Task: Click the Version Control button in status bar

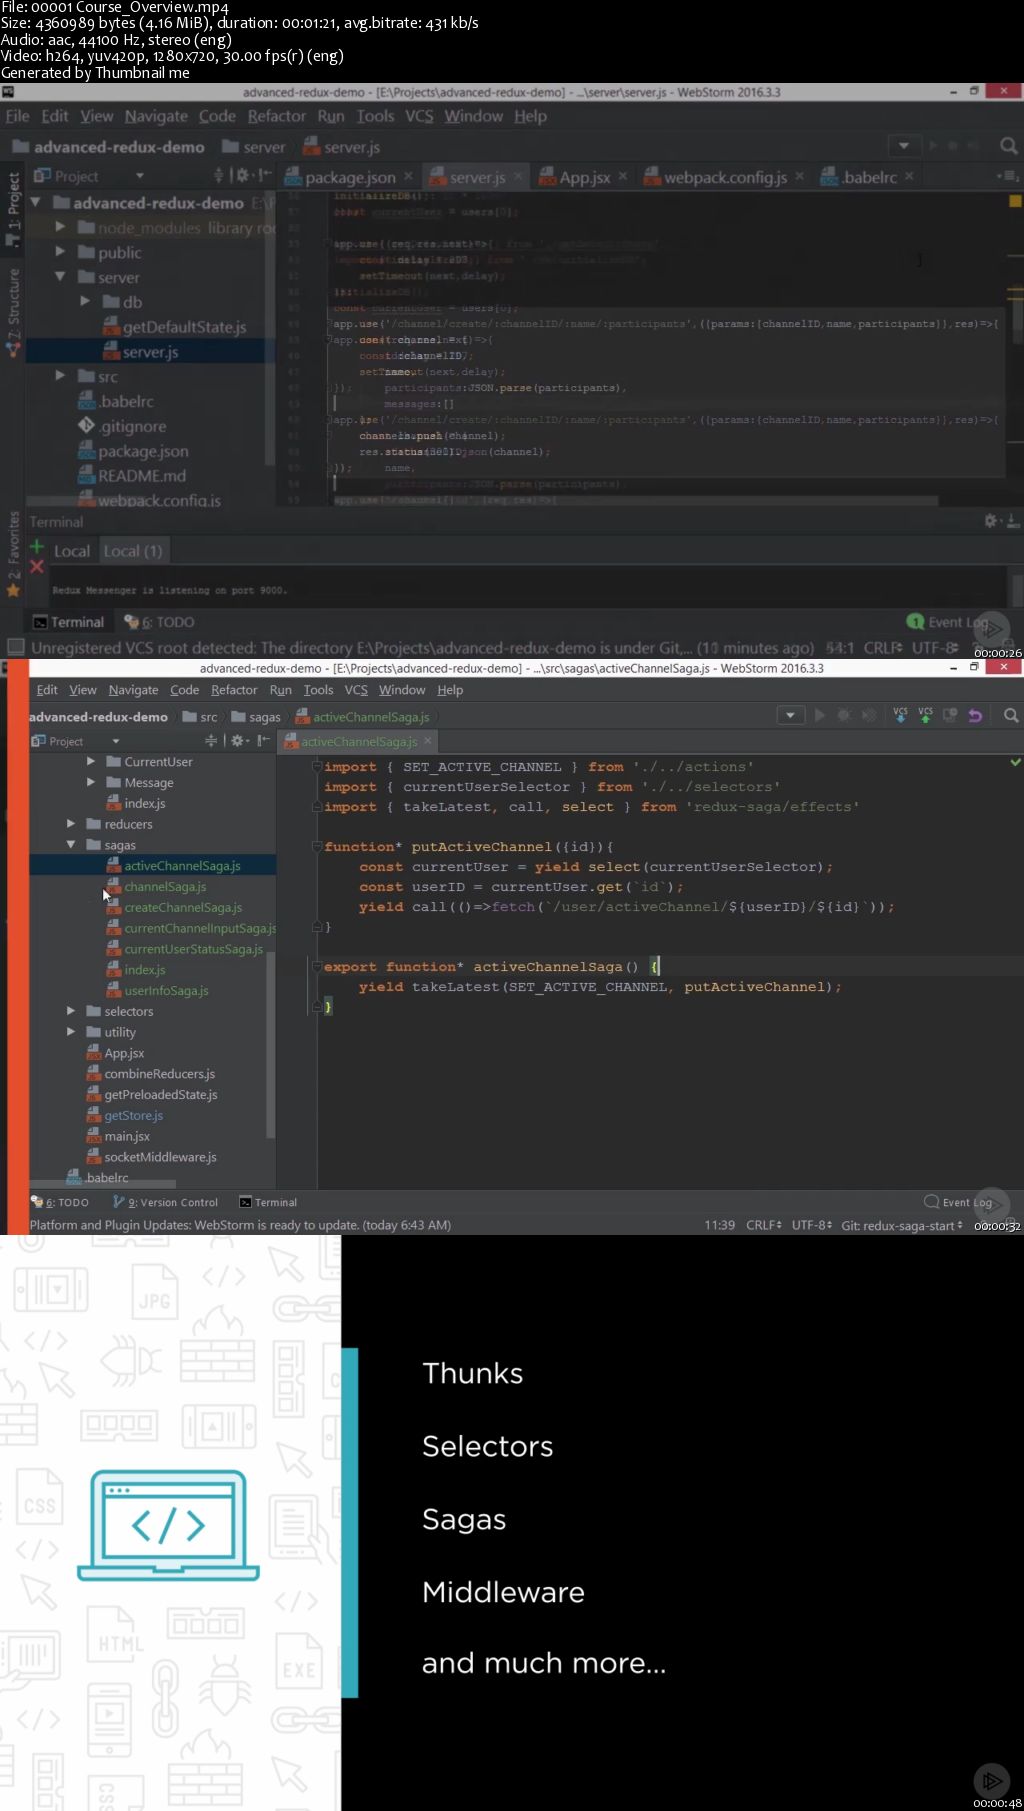Action: (166, 1203)
